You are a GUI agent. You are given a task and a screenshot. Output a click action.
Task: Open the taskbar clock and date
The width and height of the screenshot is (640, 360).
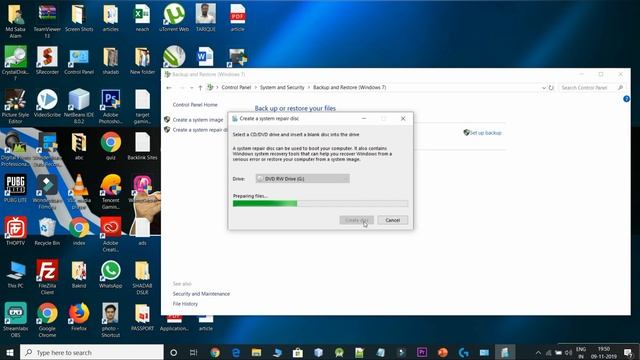pos(604,352)
